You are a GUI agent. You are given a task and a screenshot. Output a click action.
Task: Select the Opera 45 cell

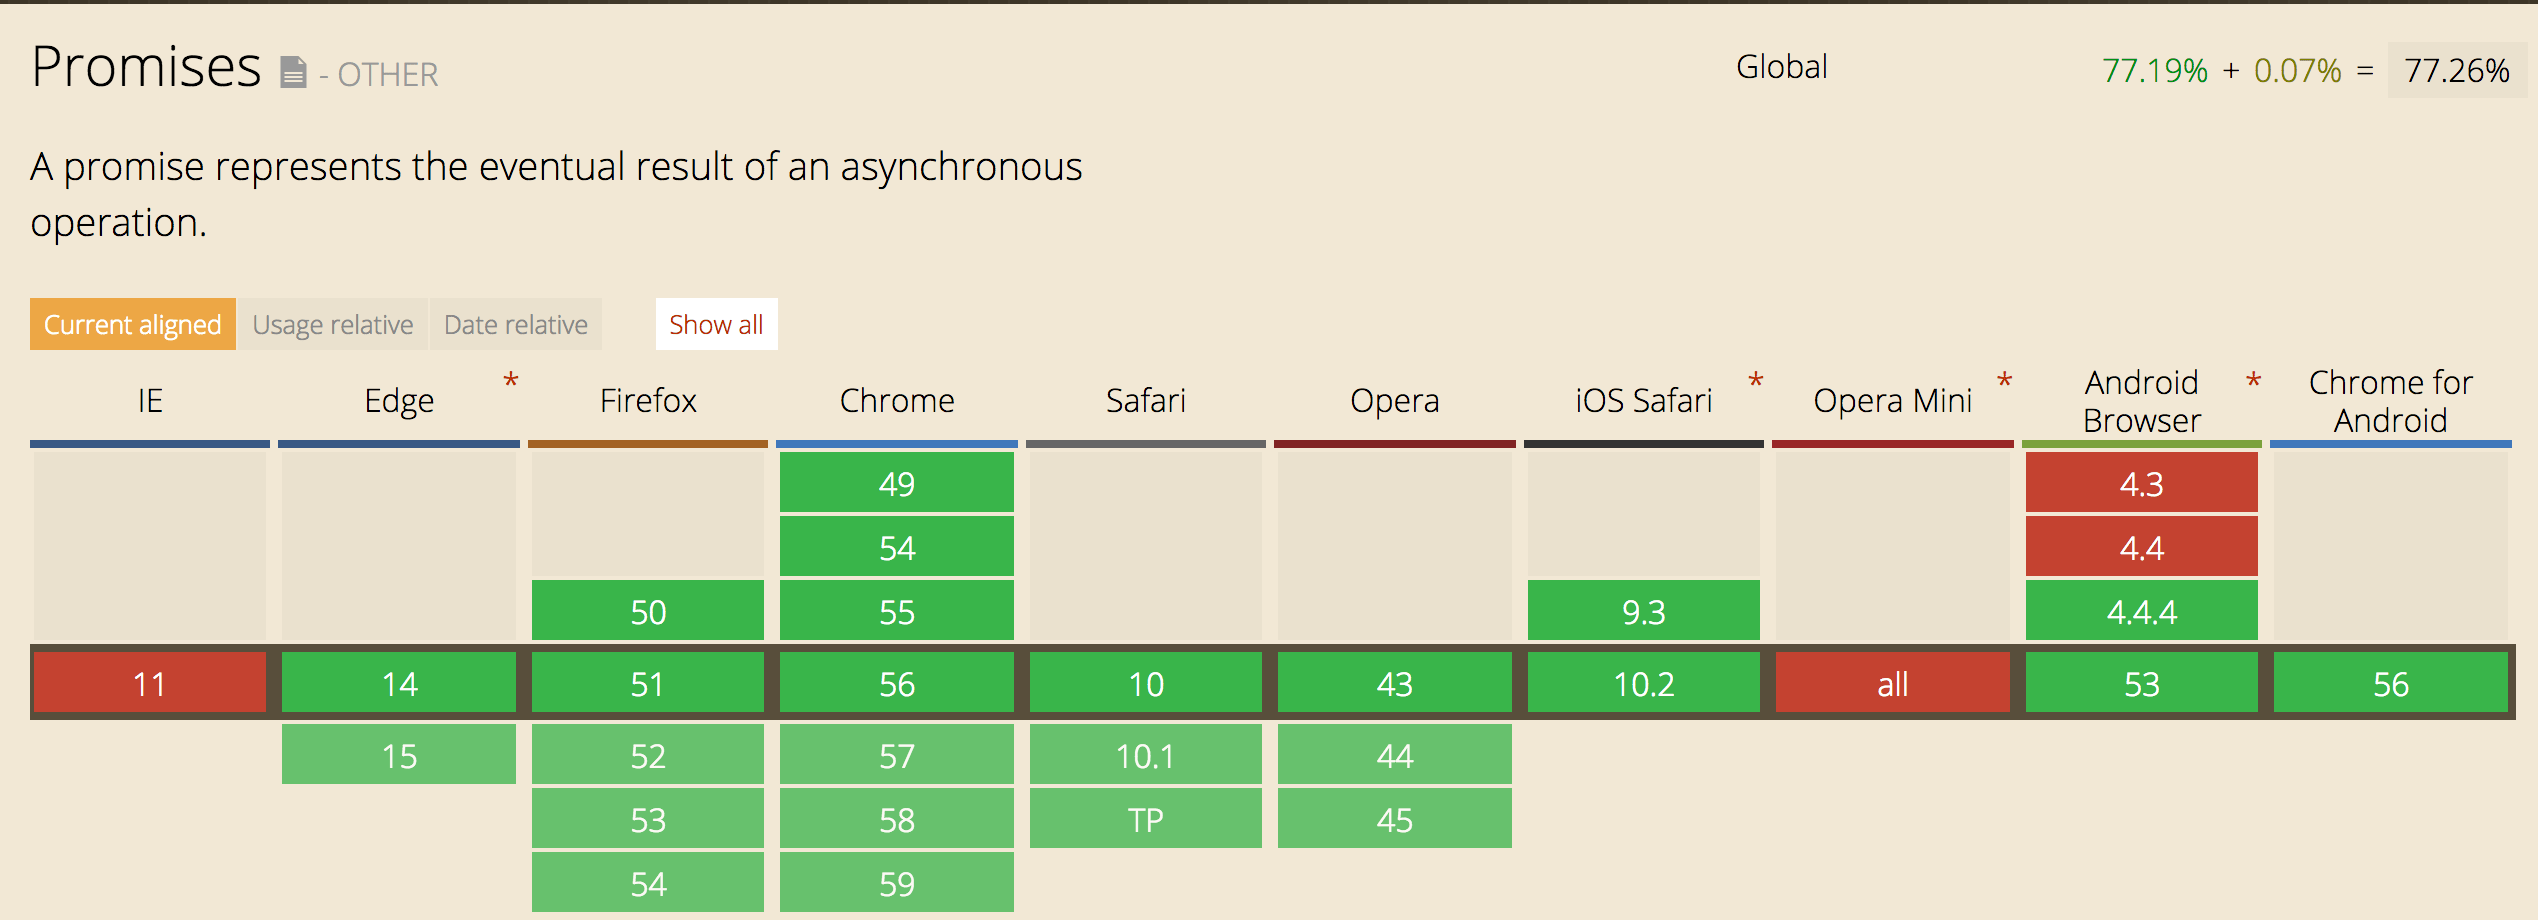coord(1395,819)
